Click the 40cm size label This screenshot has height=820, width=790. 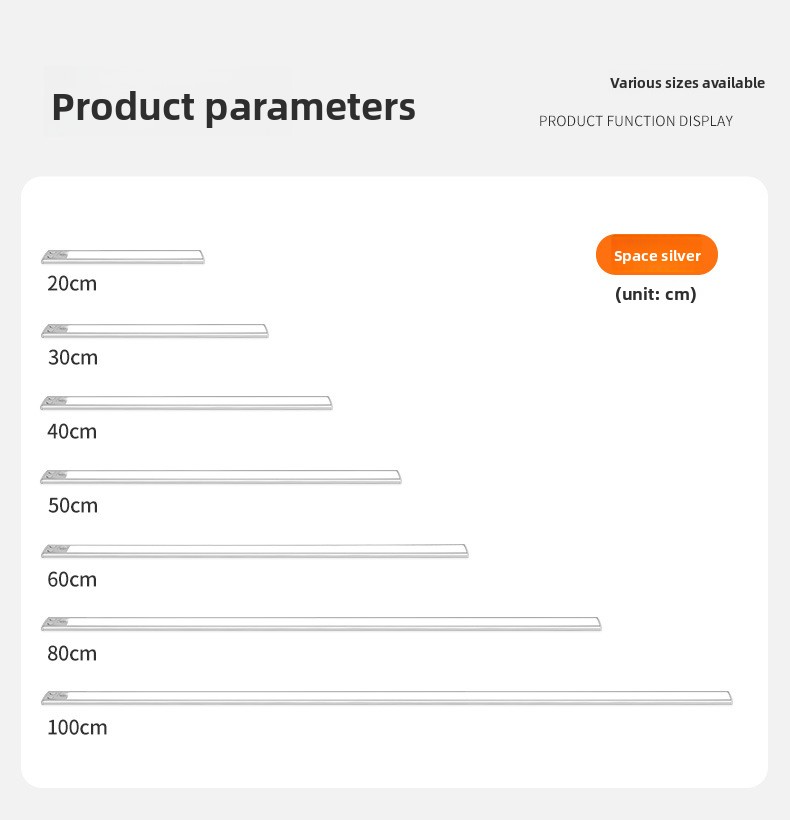[72, 431]
